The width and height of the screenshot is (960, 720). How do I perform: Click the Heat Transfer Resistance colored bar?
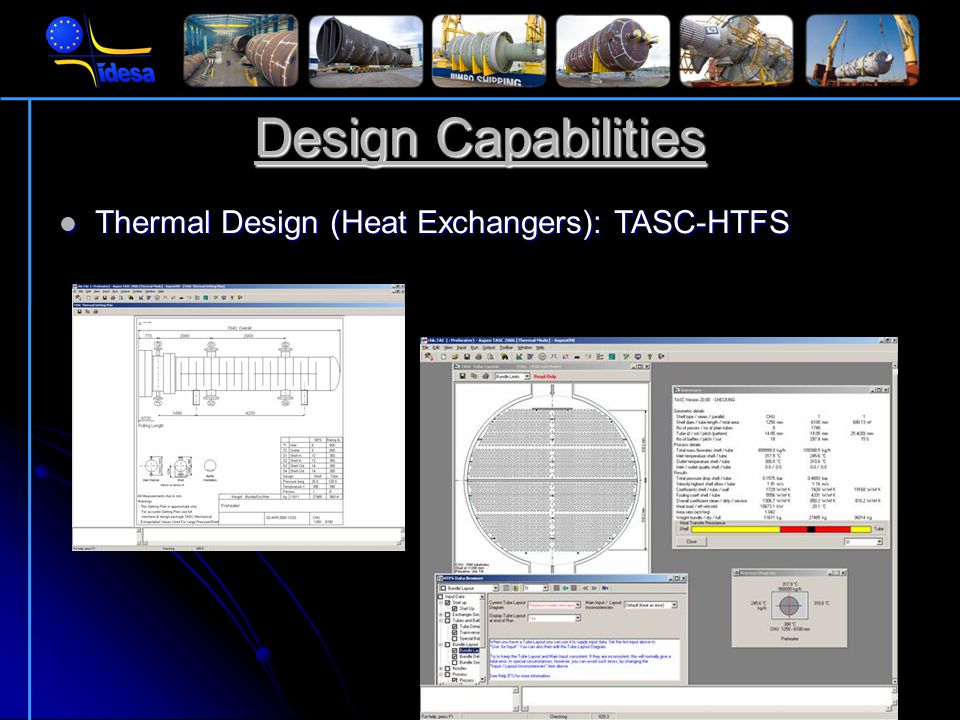click(x=781, y=529)
